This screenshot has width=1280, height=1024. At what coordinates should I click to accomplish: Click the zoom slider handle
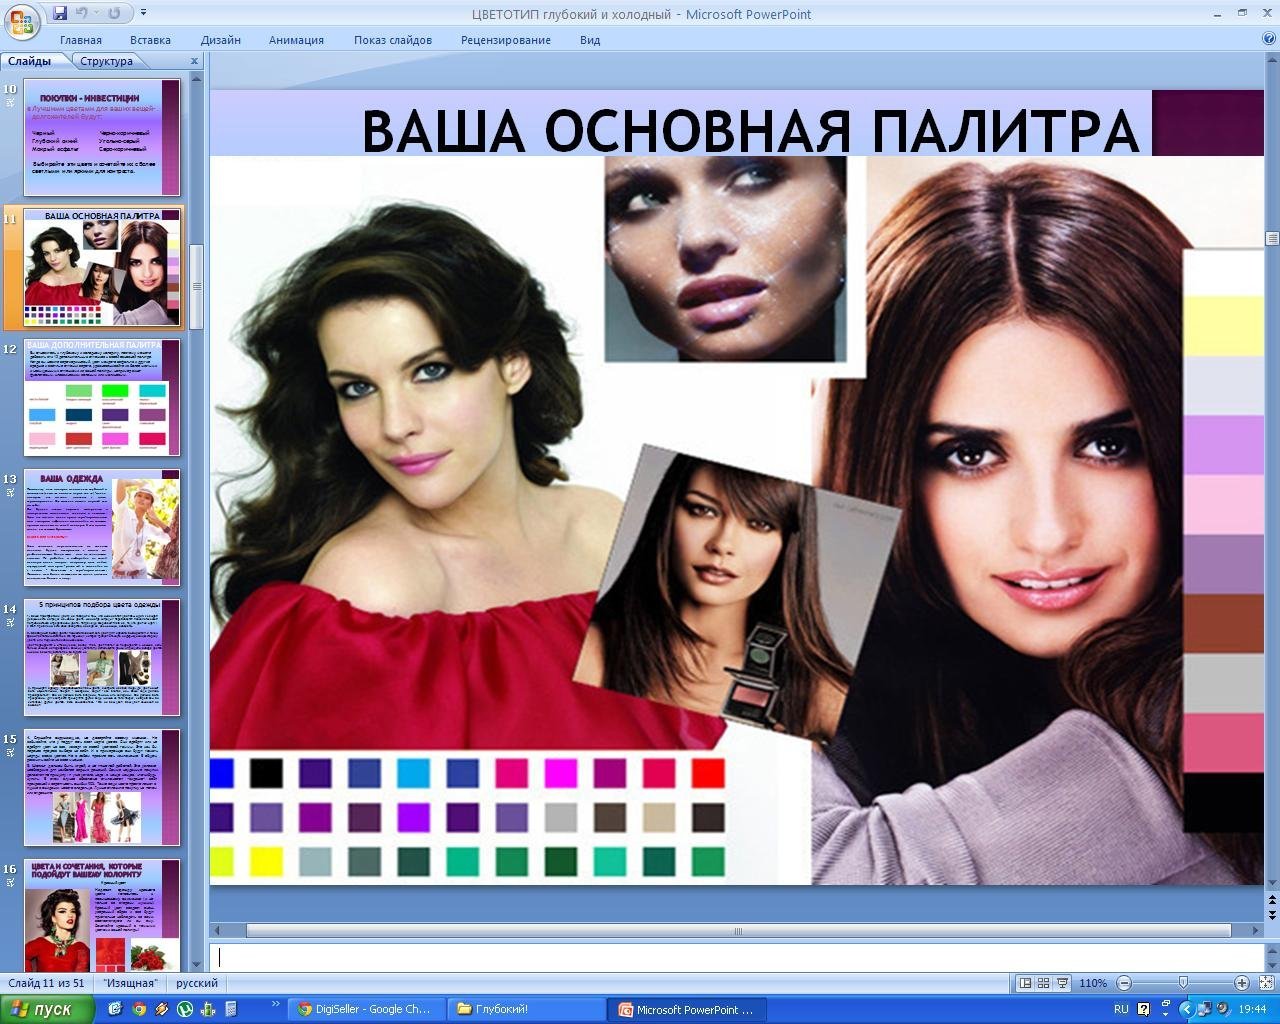pyautogui.click(x=1183, y=983)
